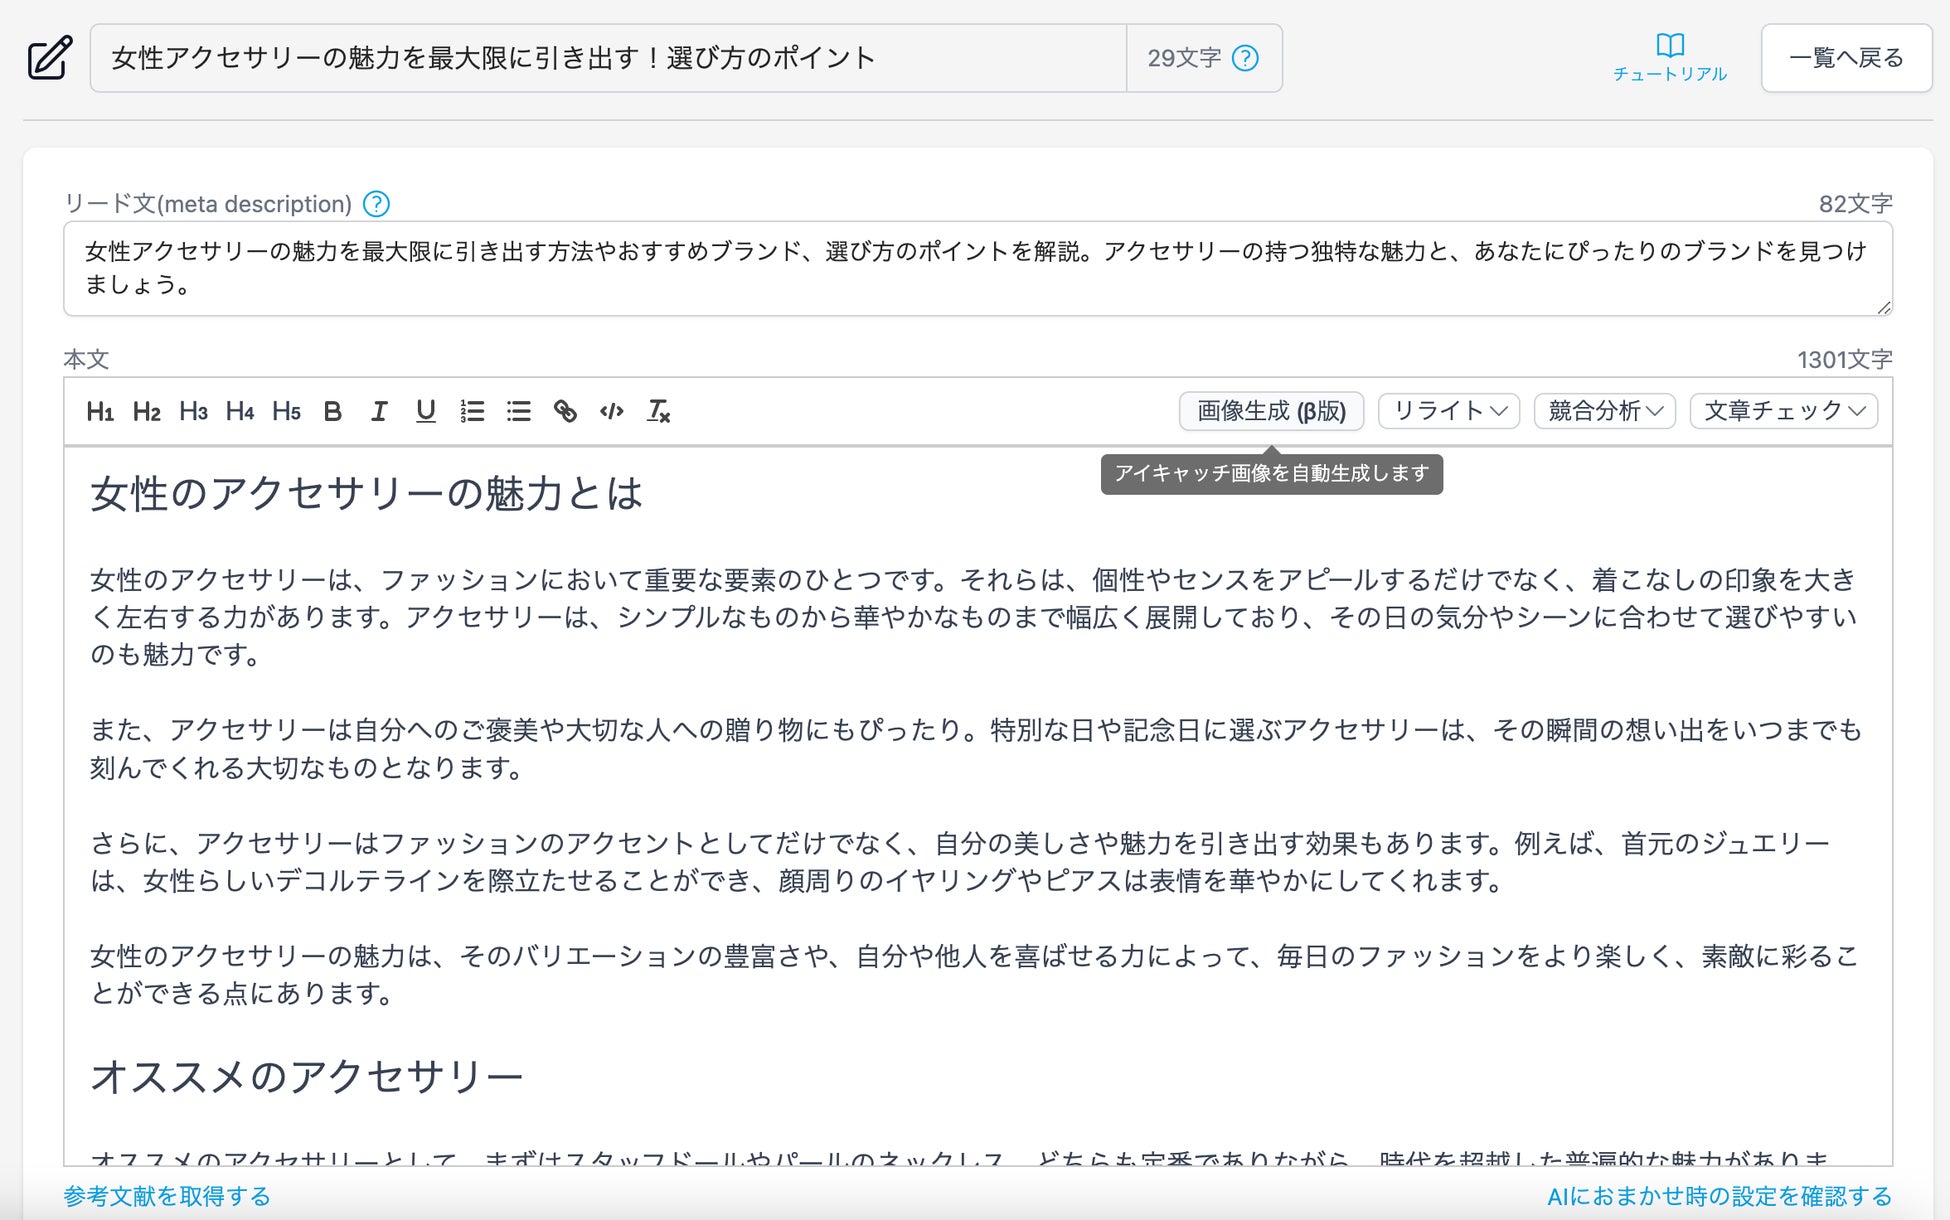Insert a bulleted list
The width and height of the screenshot is (1950, 1220).
click(518, 411)
